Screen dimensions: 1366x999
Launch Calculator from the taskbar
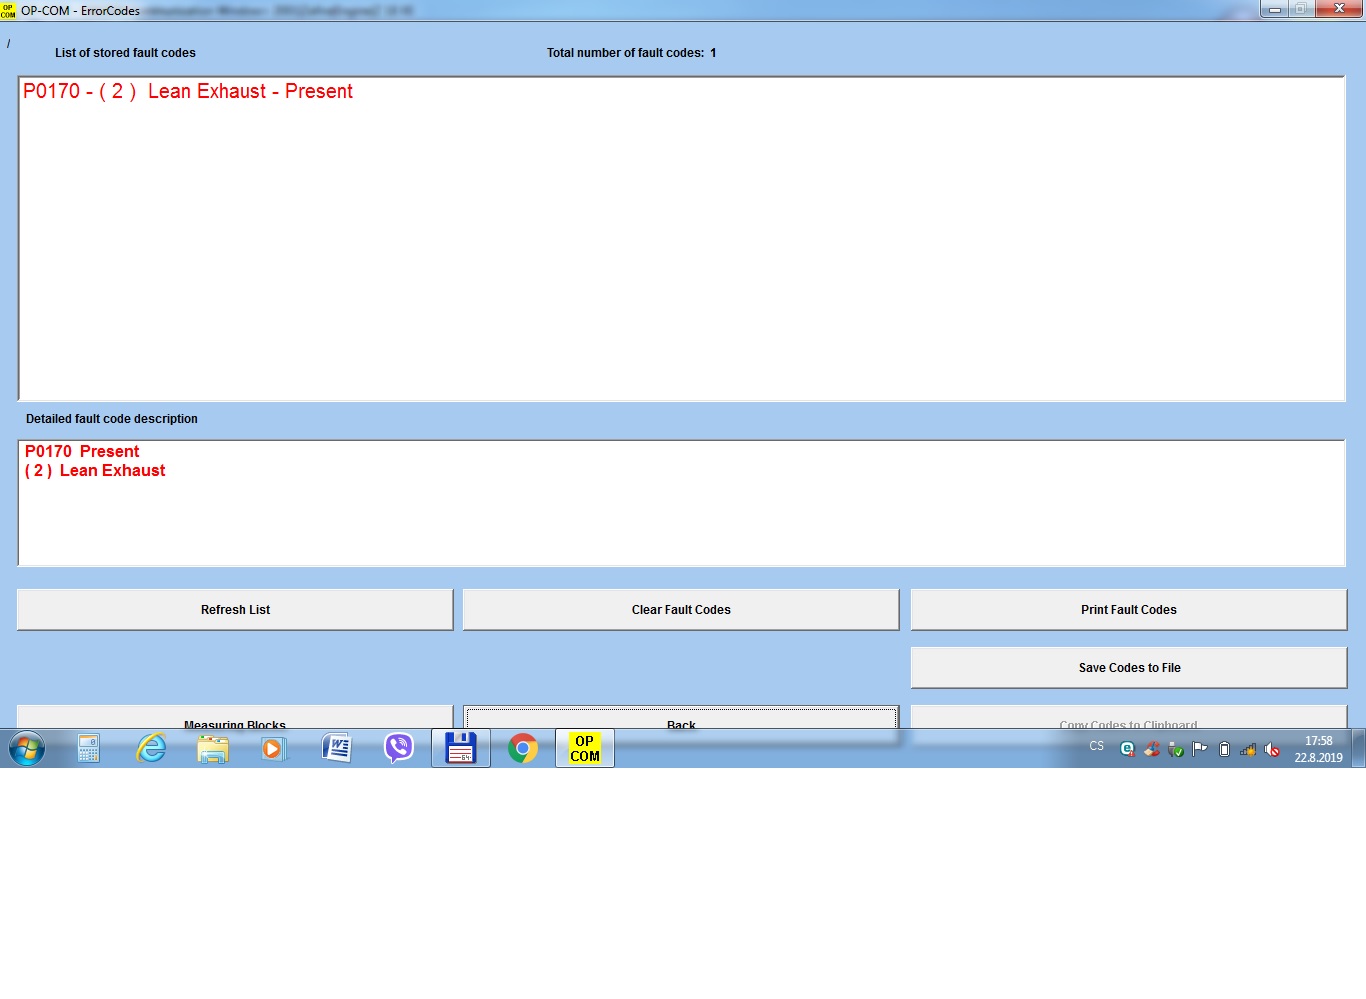coord(89,748)
